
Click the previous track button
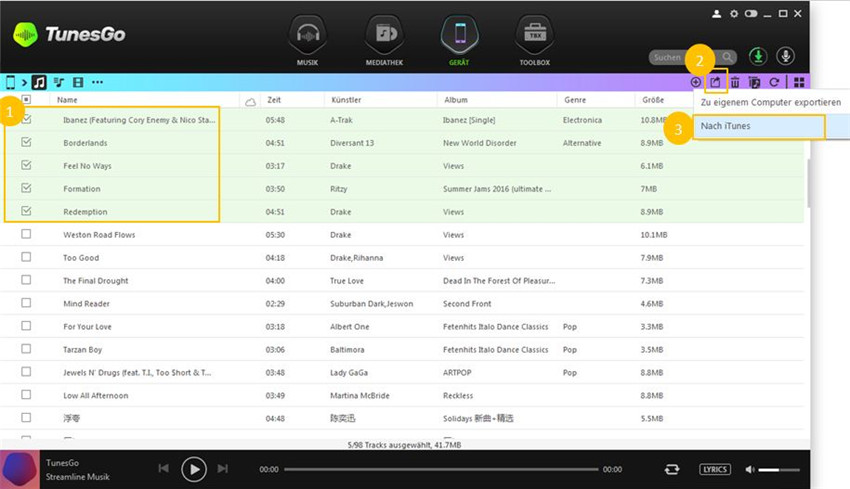[164, 468]
